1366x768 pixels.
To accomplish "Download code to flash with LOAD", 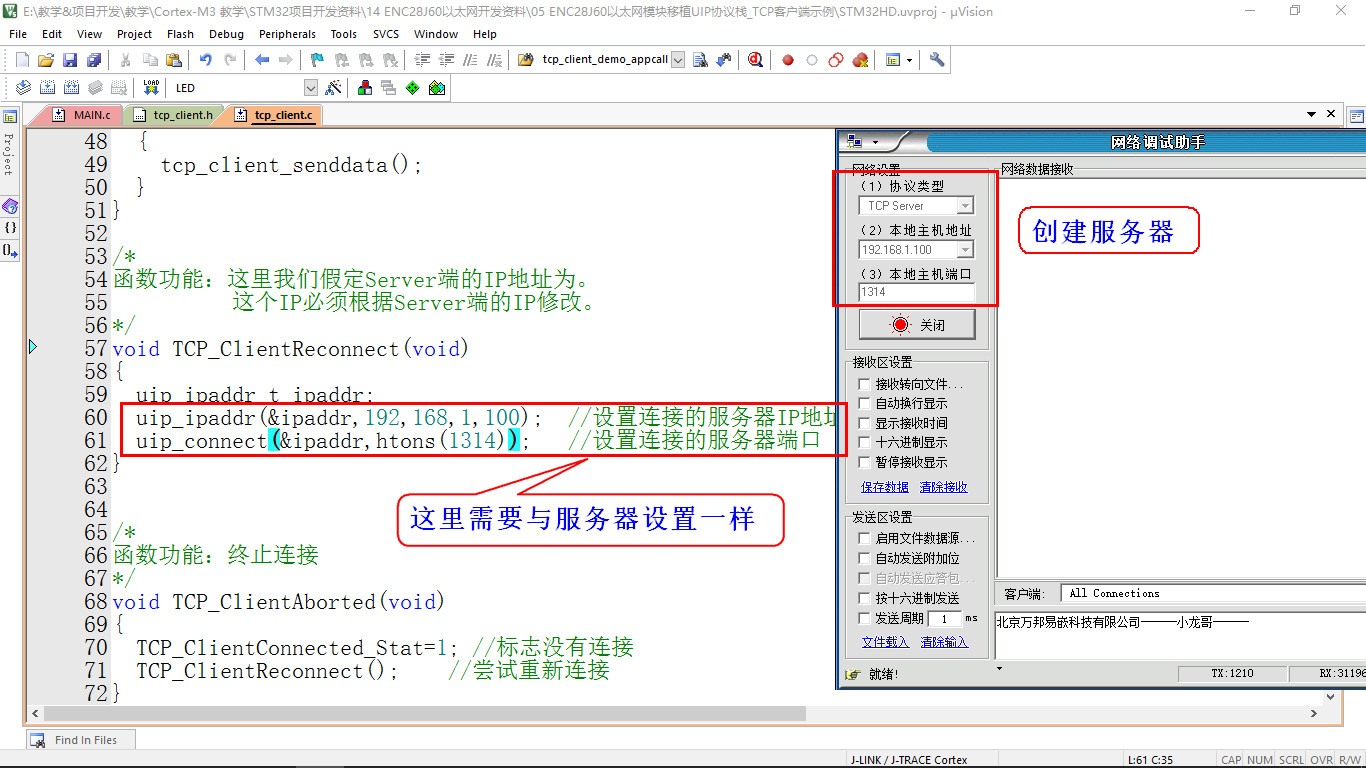I will point(151,88).
